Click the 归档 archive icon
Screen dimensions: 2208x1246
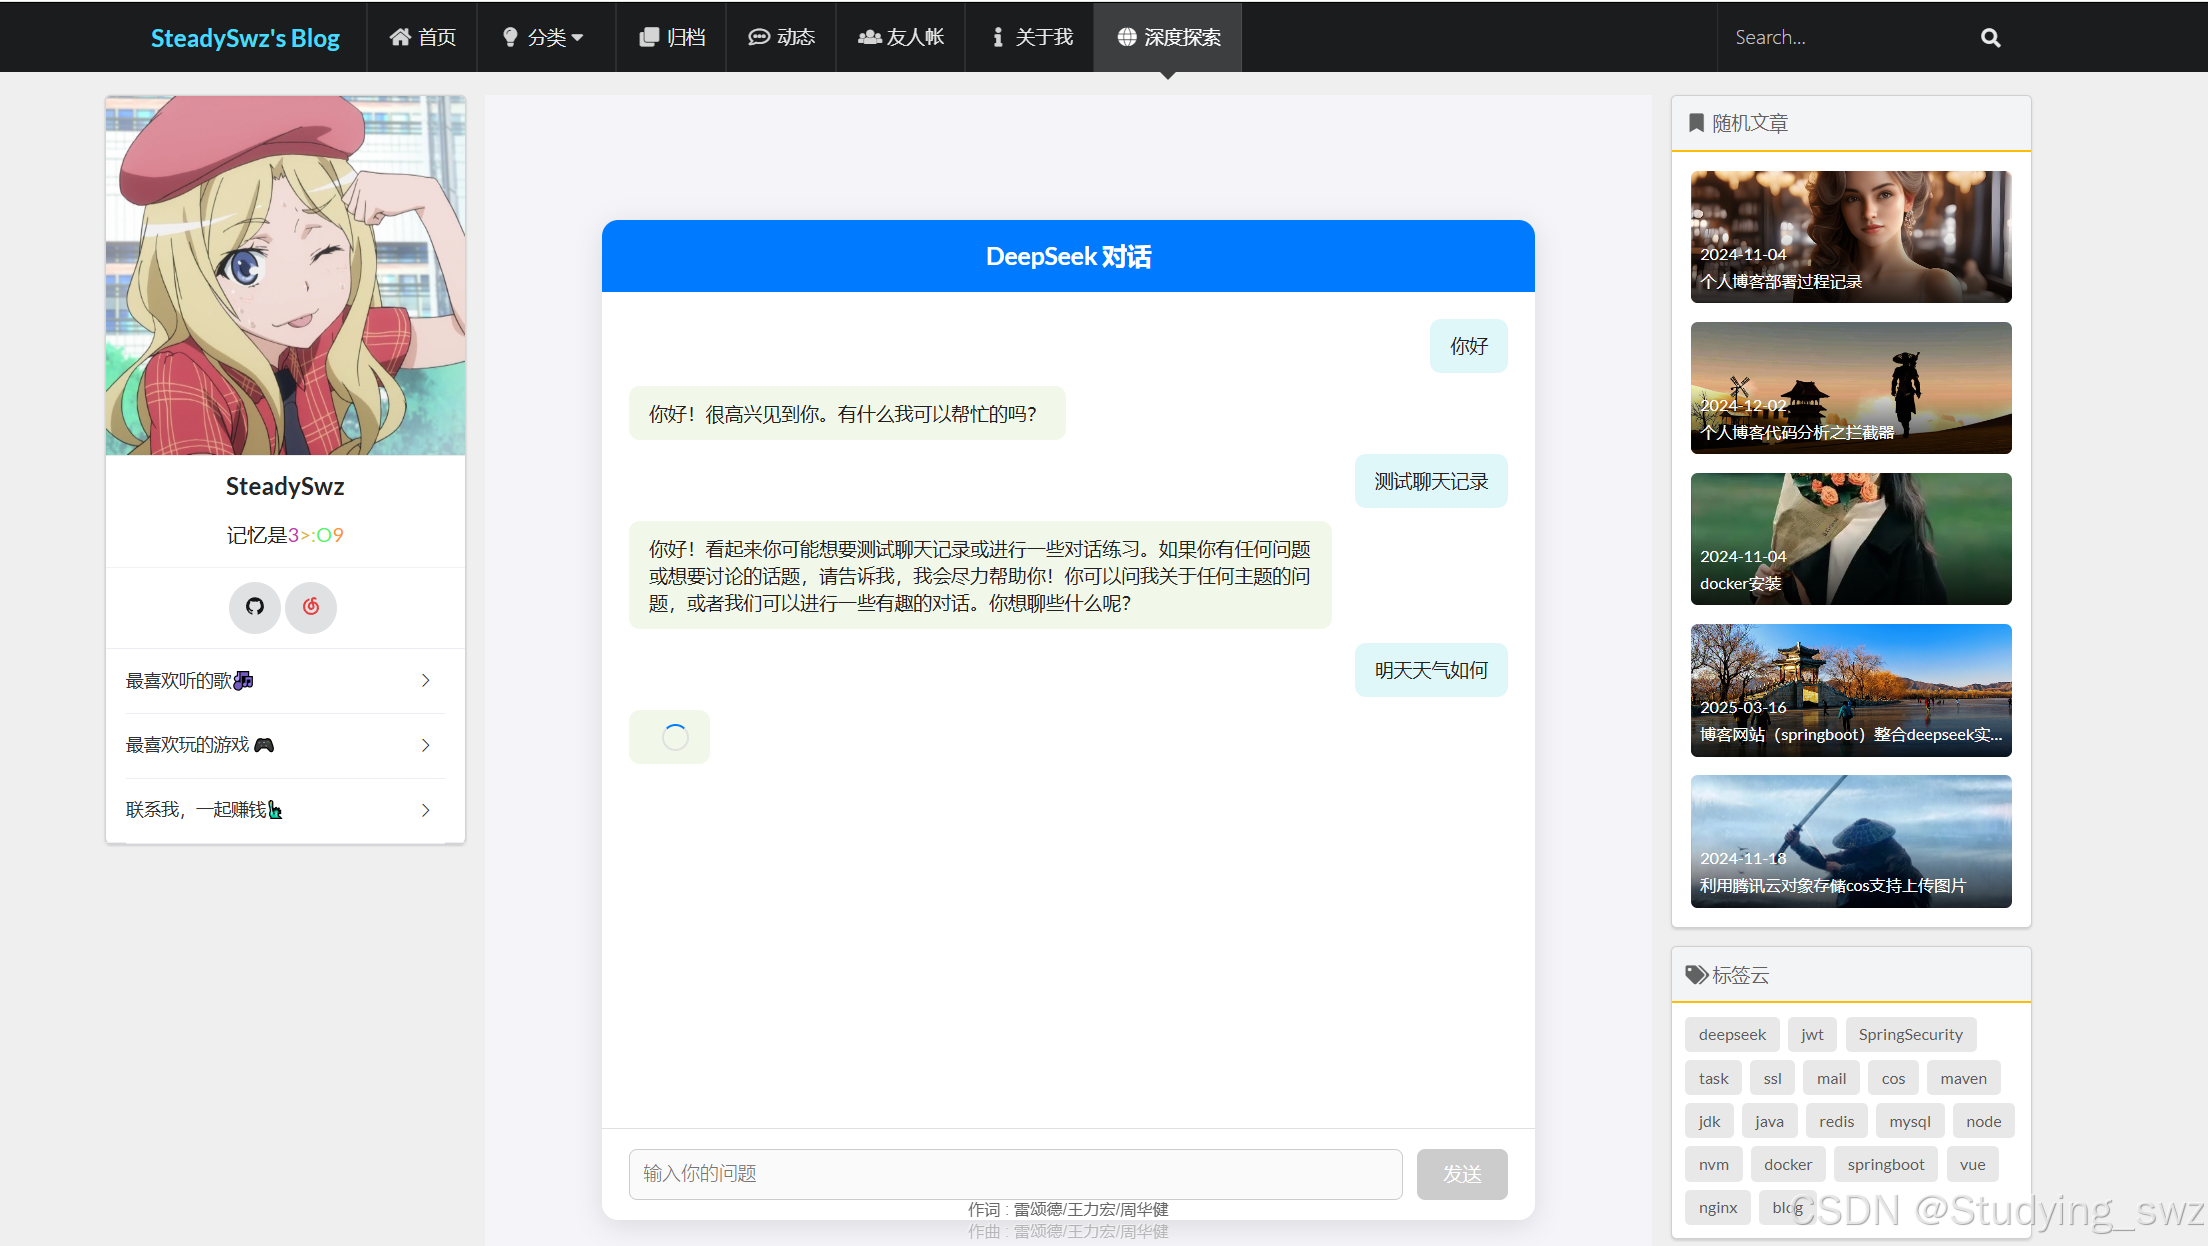point(649,37)
